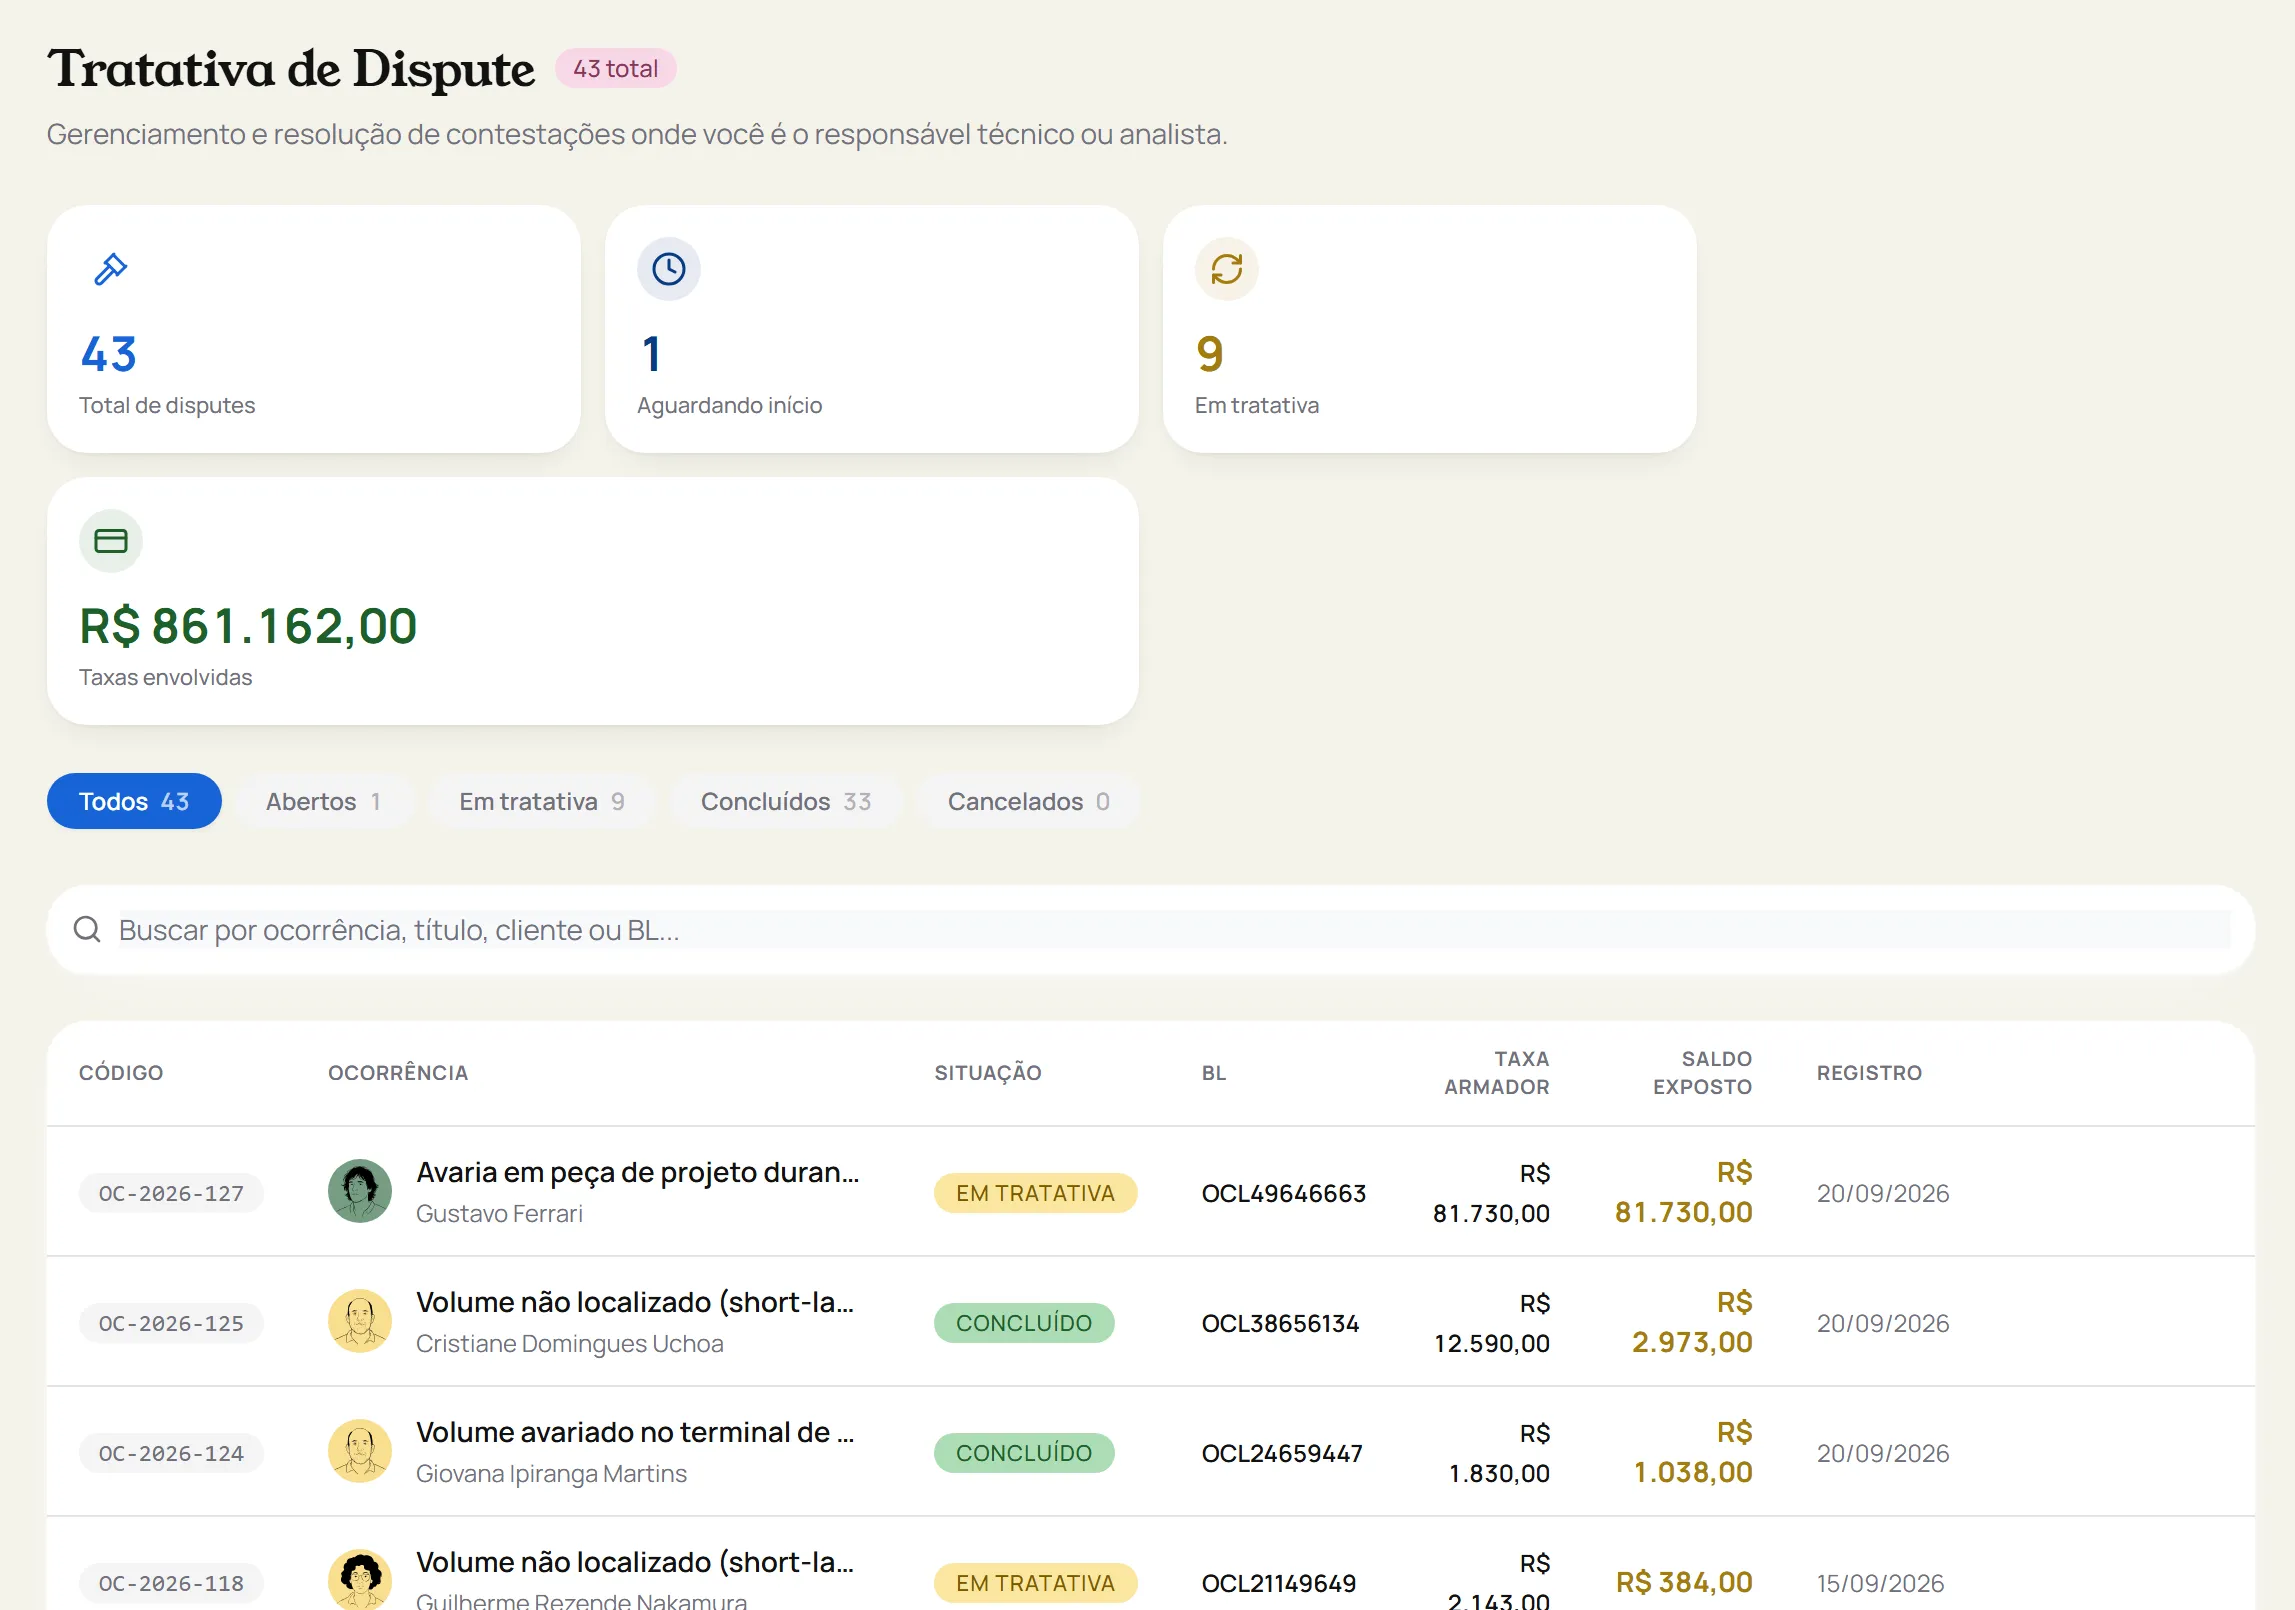The image size is (2295, 1610).
Task: Click the Código column header
Action: [121, 1073]
